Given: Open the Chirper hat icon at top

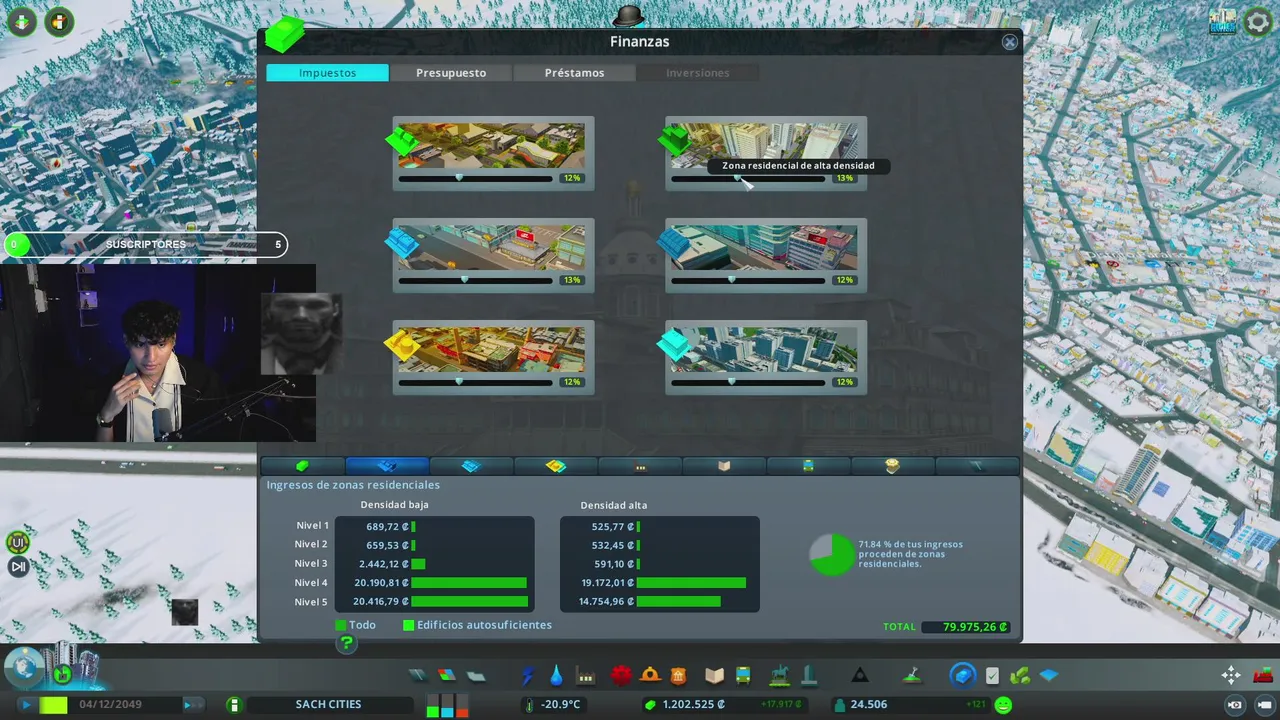Looking at the screenshot, I should click(x=628, y=14).
